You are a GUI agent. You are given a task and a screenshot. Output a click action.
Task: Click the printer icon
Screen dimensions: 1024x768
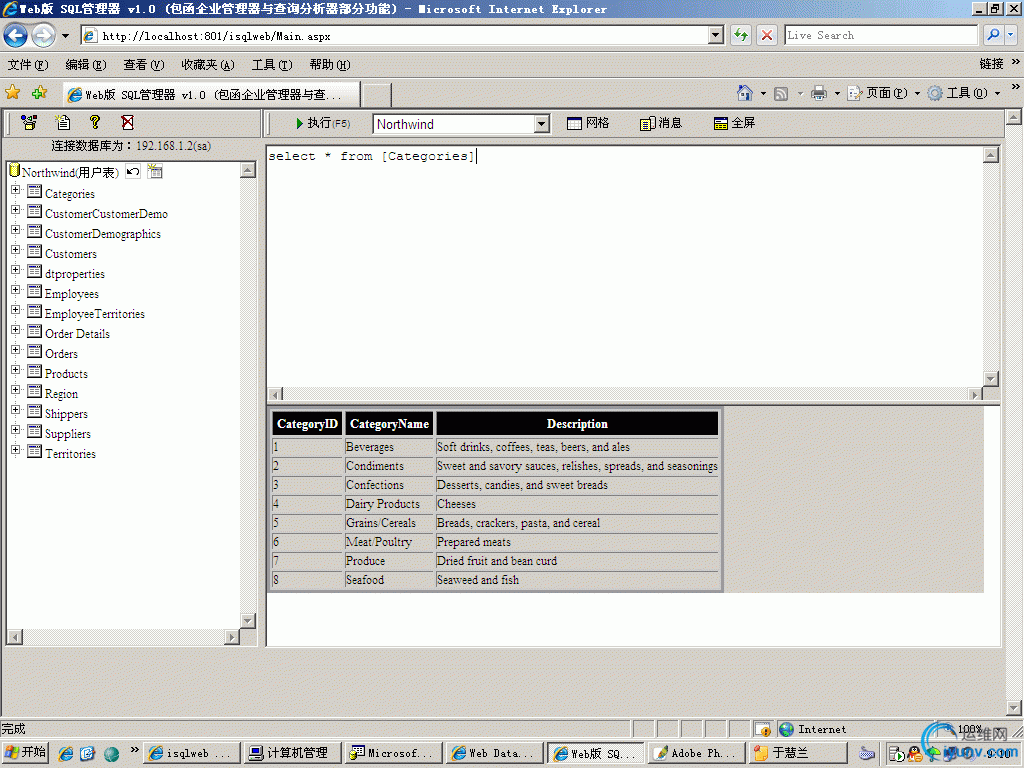click(819, 93)
